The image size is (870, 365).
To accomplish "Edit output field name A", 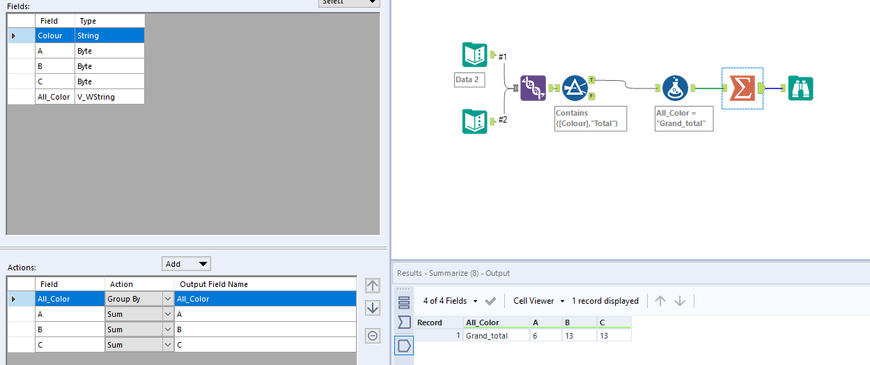I will click(x=265, y=314).
